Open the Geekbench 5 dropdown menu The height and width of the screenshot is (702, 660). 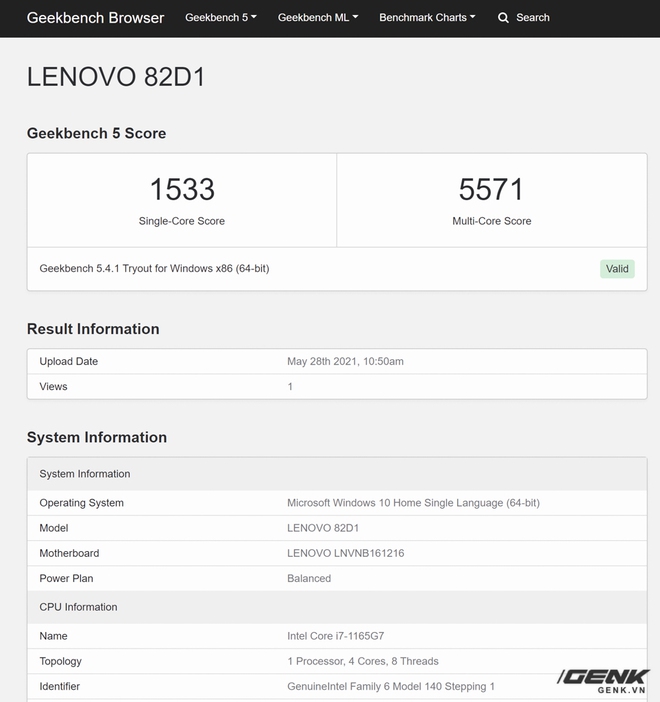(x=221, y=17)
